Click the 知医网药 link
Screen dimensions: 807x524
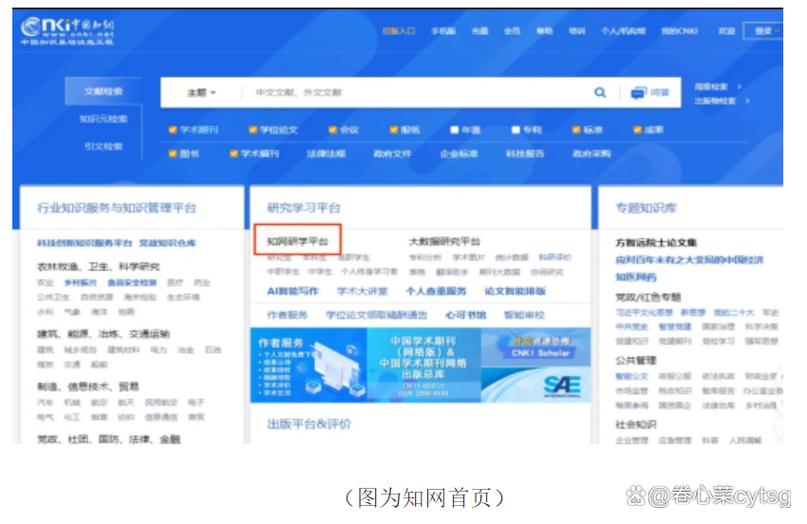tap(636, 277)
